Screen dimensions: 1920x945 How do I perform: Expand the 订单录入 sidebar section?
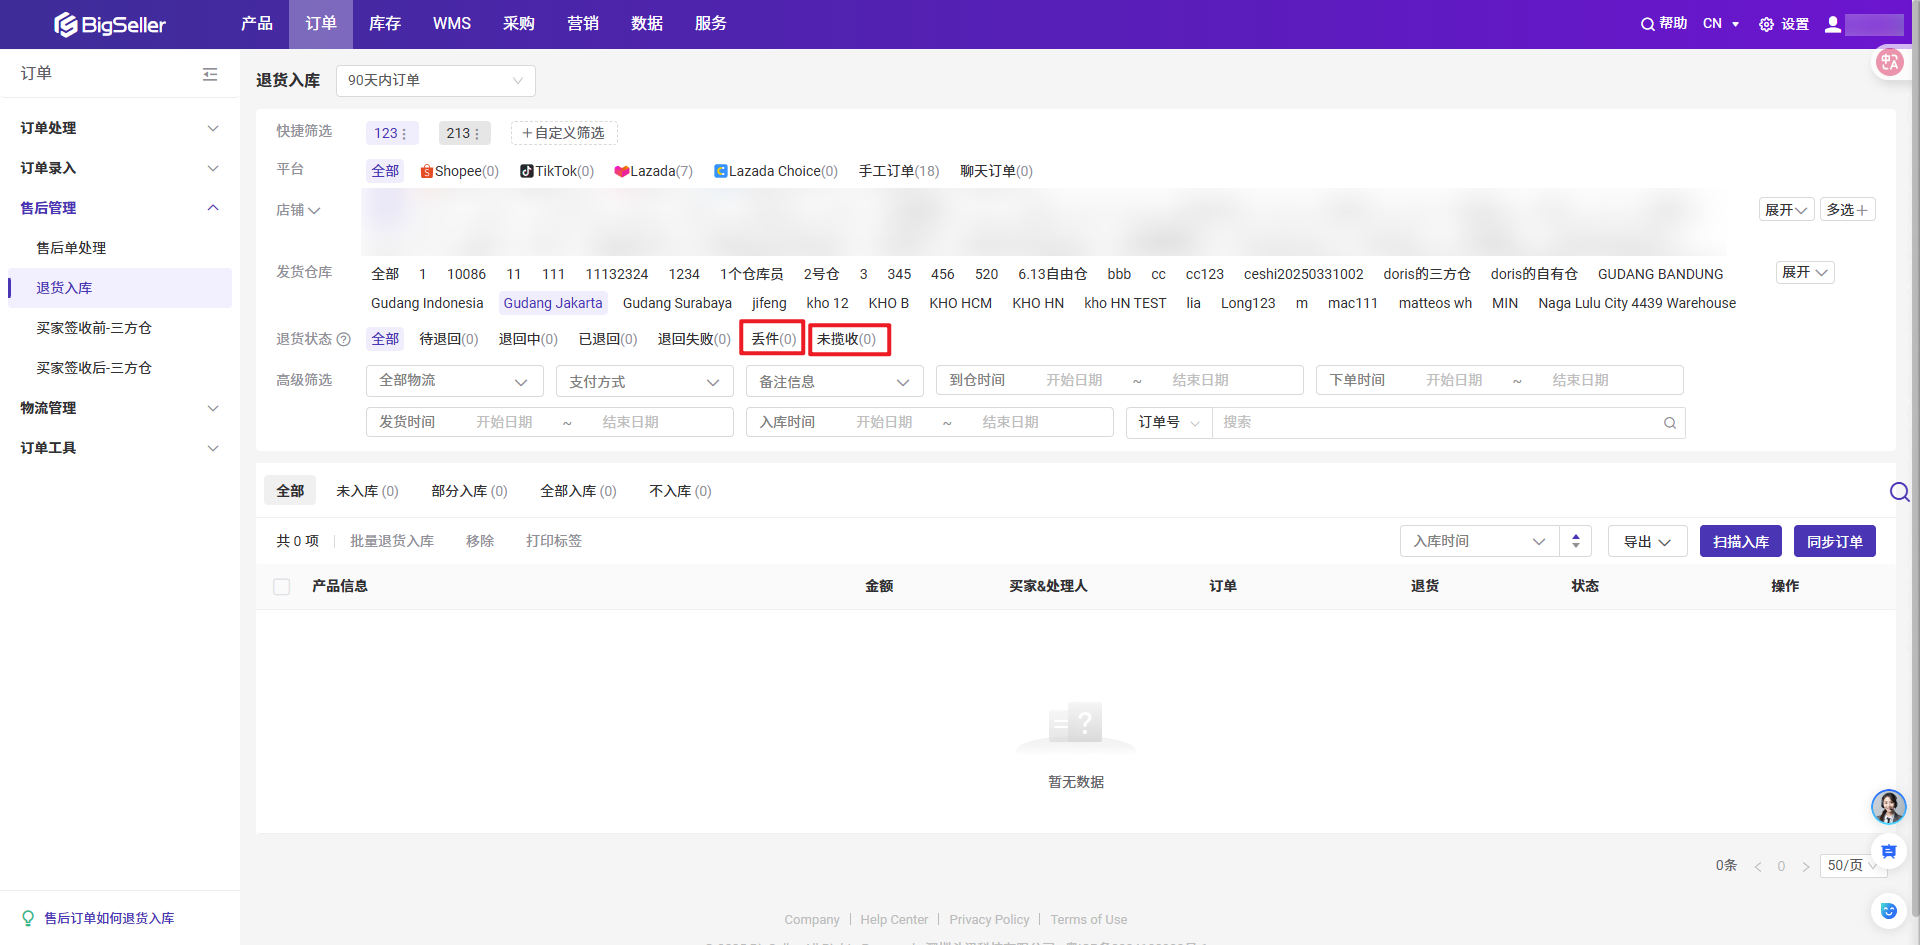point(120,168)
